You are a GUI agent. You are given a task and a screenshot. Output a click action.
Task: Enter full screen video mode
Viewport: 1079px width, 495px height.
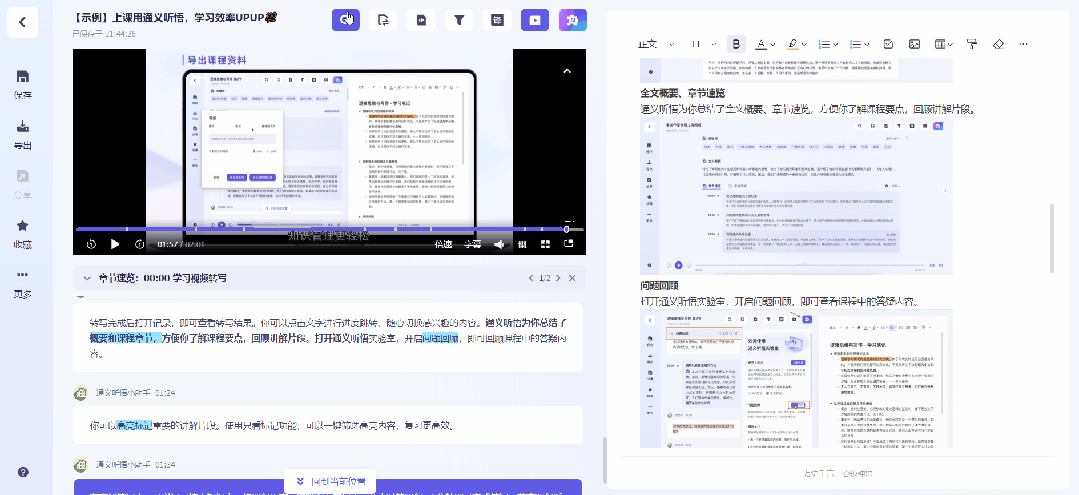(x=546, y=244)
